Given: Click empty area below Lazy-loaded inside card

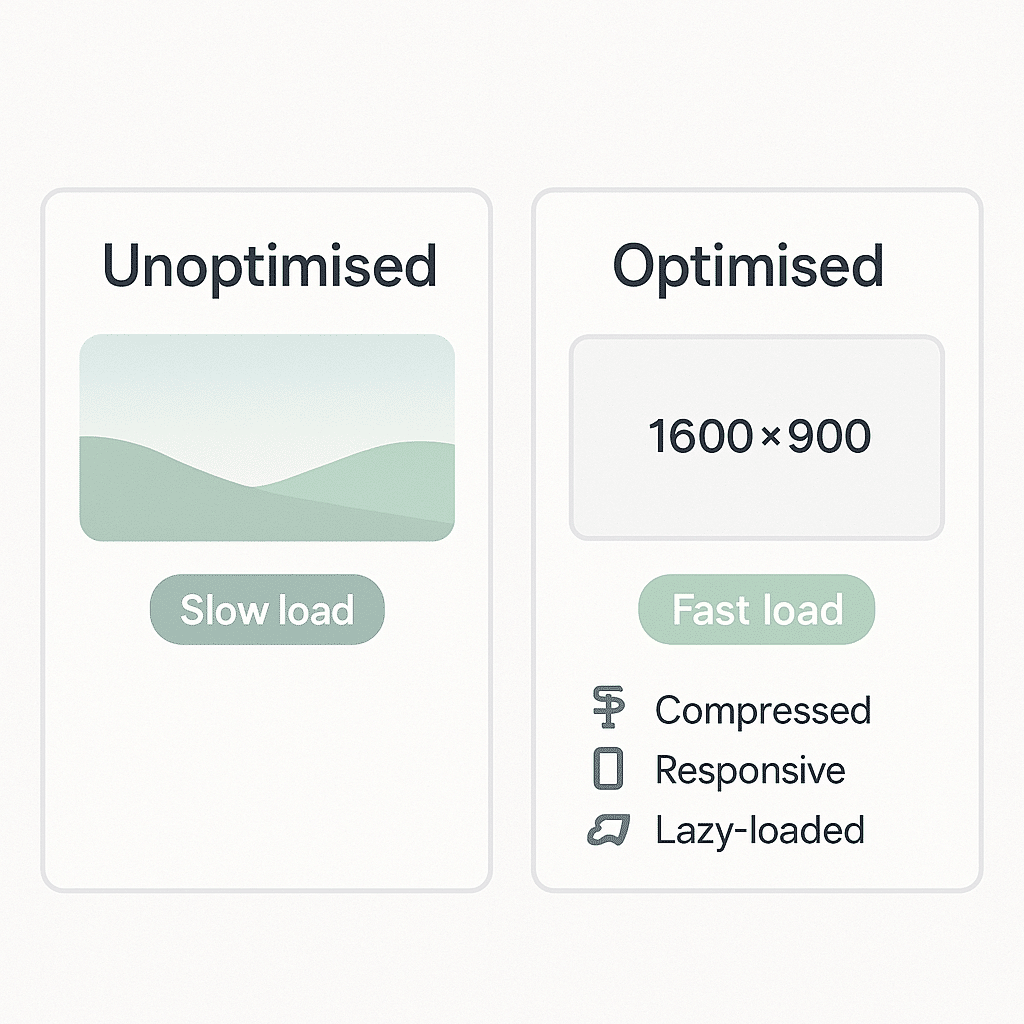Looking at the screenshot, I should click(x=756, y=868).
